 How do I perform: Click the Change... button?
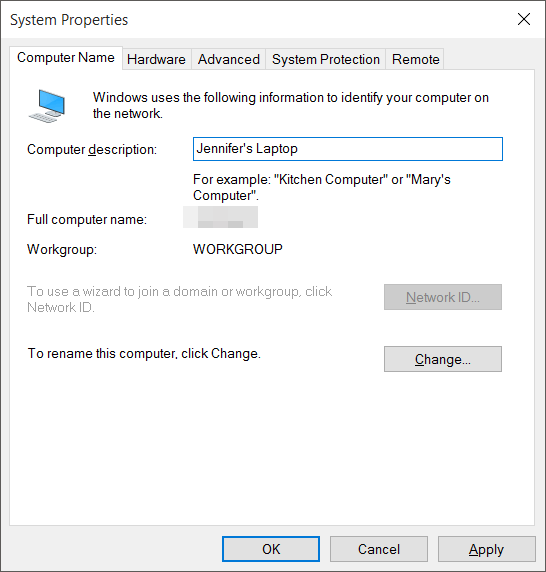(x=443, y=359)
